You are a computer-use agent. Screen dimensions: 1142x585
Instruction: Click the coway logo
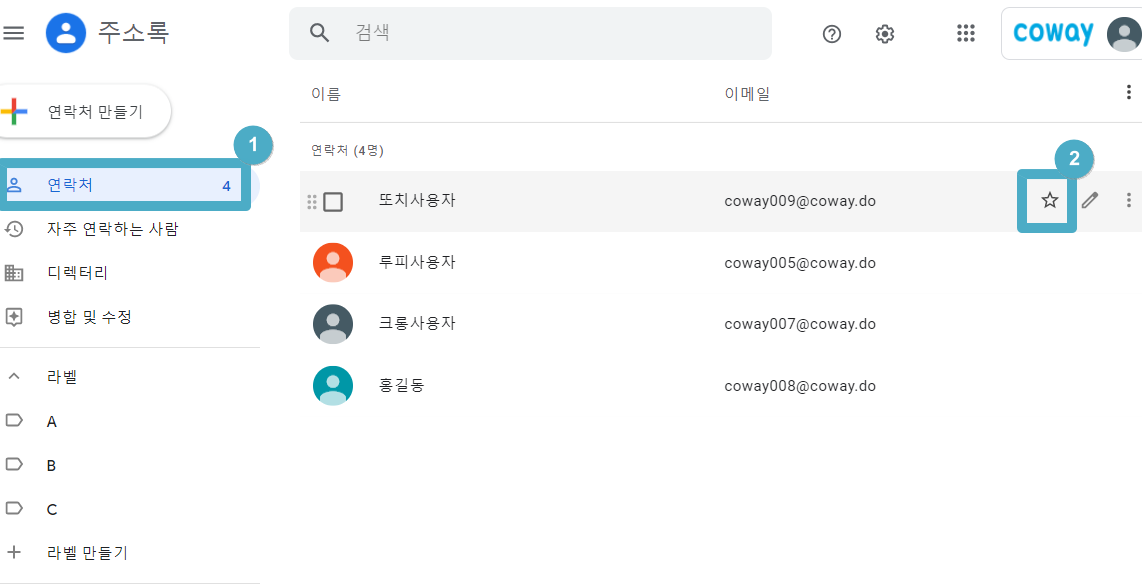click(x=1053, y=33)
